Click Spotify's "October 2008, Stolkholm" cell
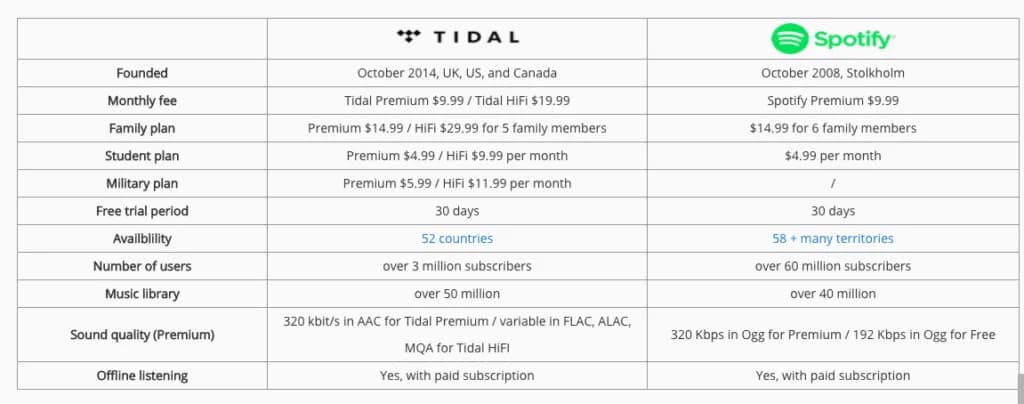Screen dimensions: 1024x404 [833, 73]
